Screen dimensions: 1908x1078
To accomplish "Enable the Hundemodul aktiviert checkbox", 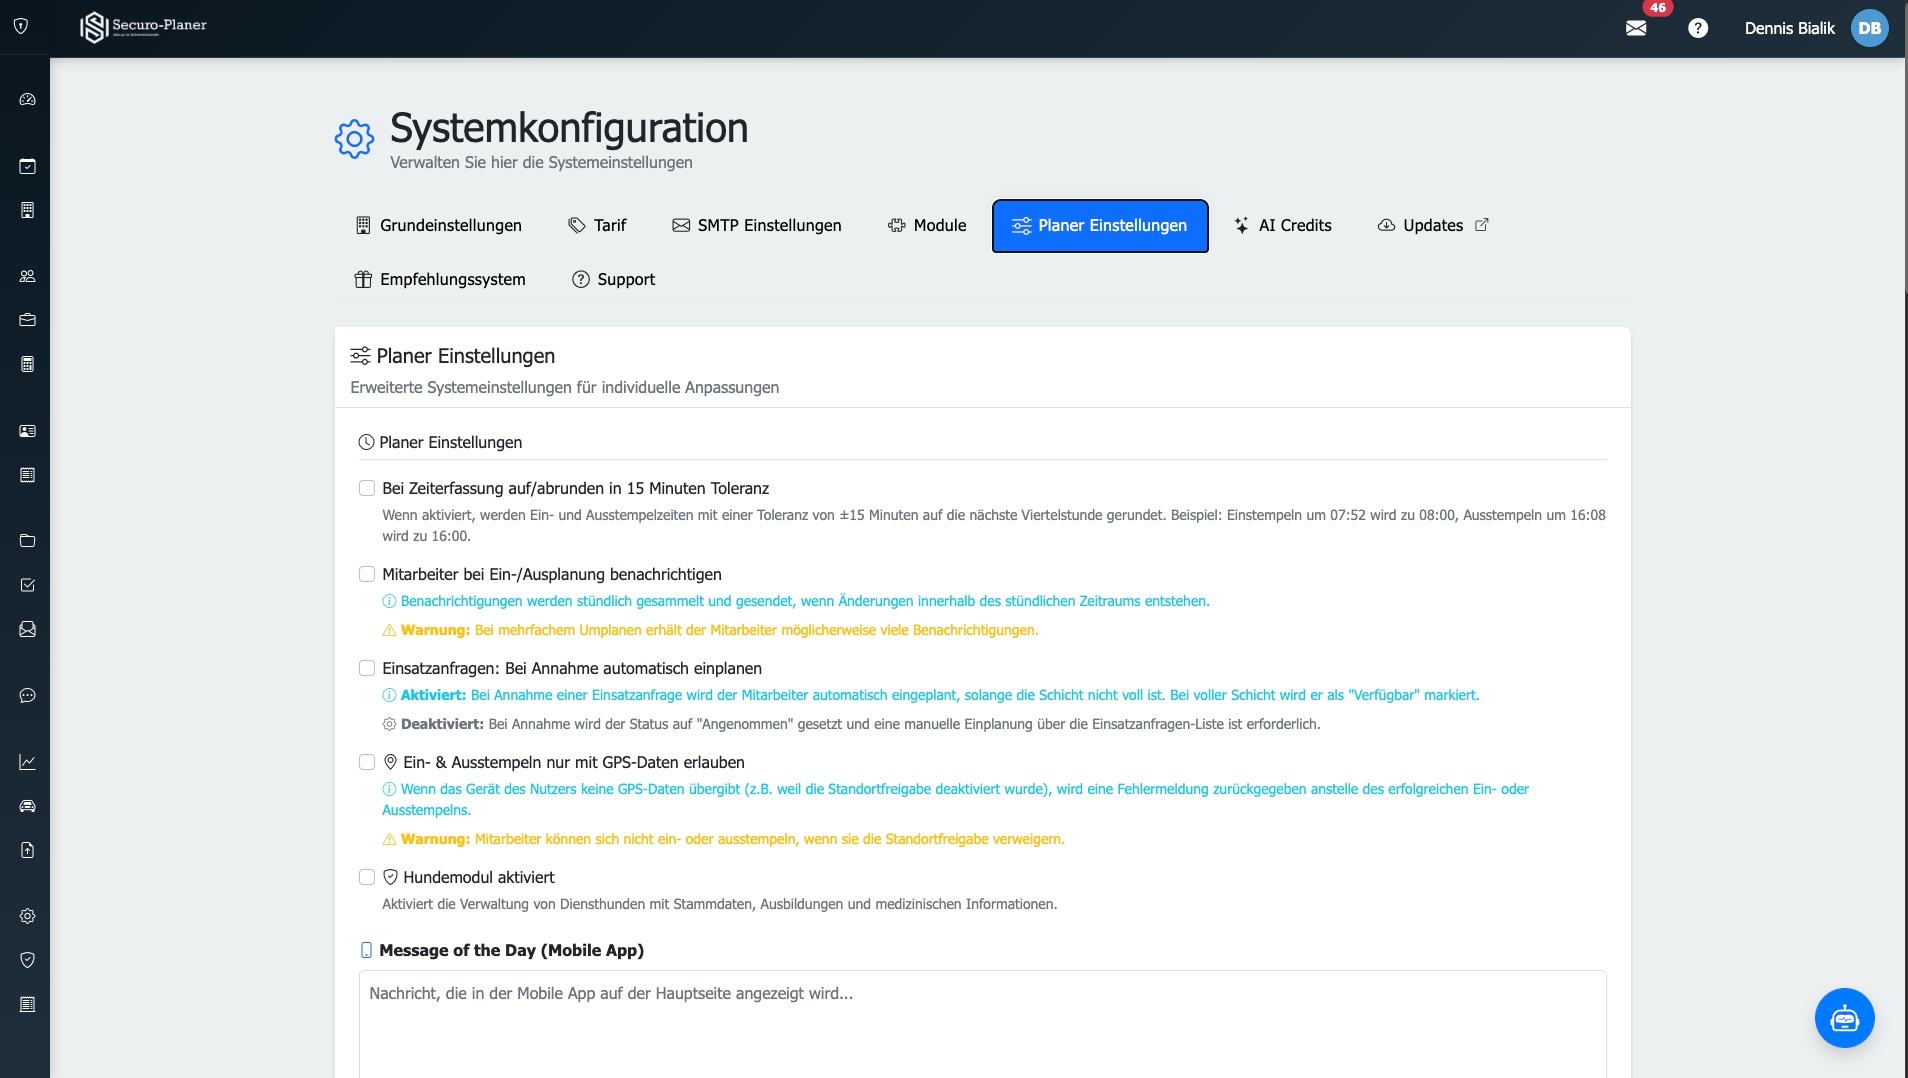I will pyautogui.click(x=367, y=877).
